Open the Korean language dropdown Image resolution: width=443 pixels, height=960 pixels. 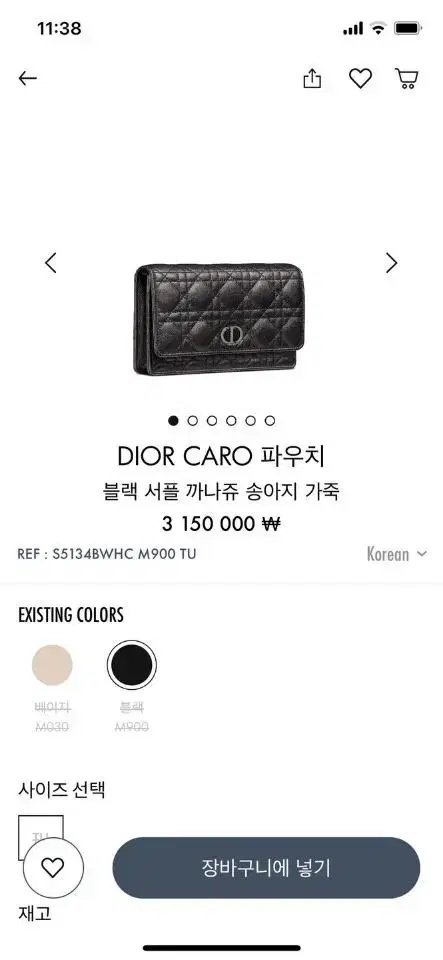point(396,554)
